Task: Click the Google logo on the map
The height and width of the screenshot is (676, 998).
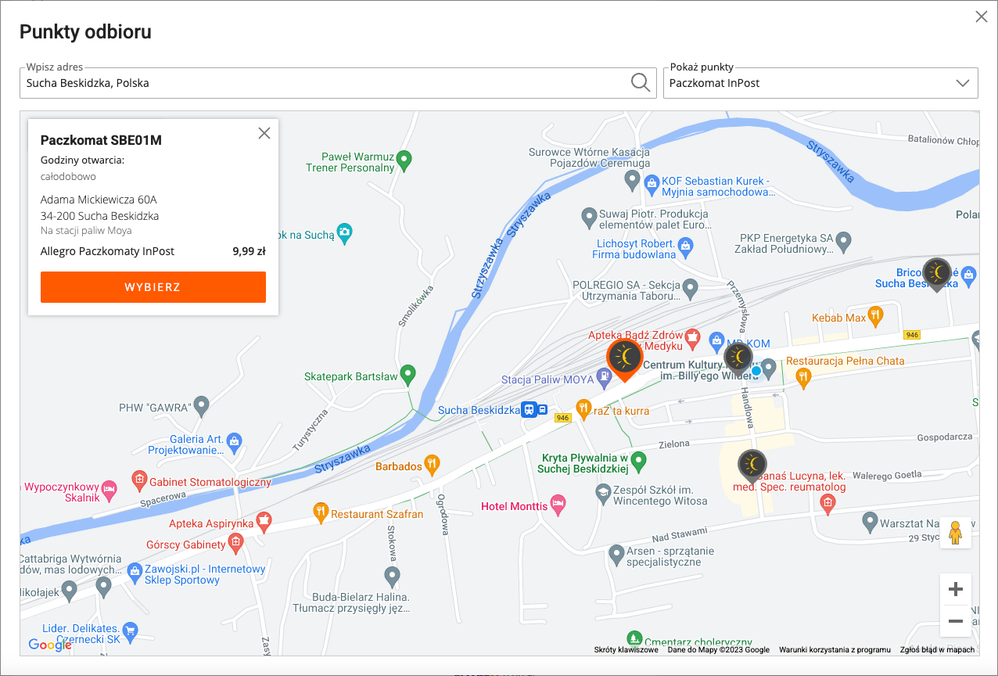Action: click(x=50, y=645)
